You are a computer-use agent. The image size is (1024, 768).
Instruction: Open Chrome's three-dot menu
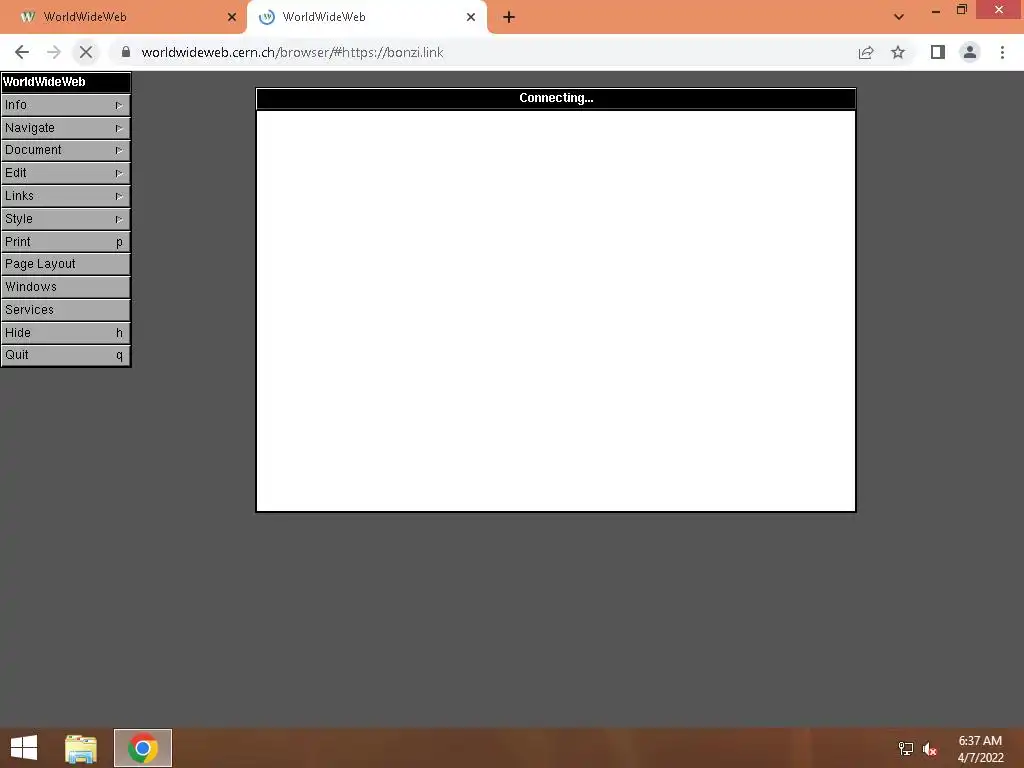pyautogui.click(x=1002, y=52)
